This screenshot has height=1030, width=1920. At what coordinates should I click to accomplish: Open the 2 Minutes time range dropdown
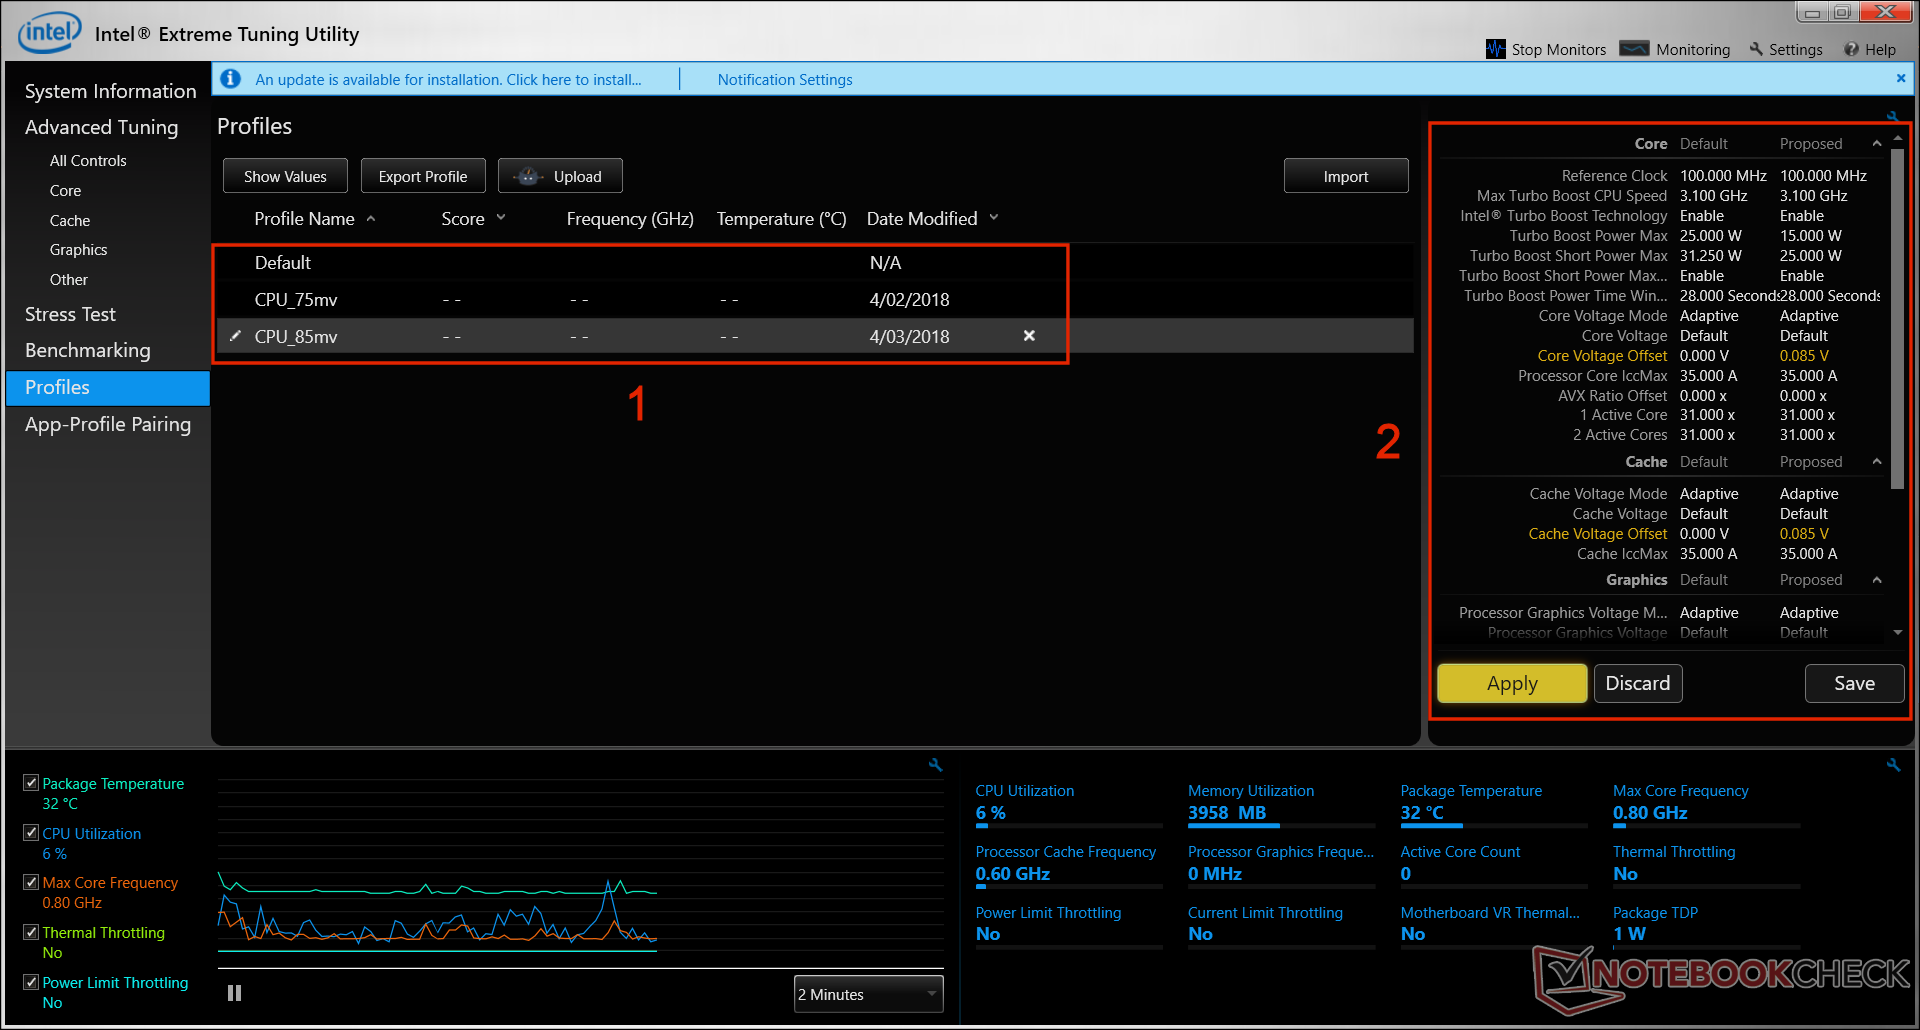(x=868, y=994)
